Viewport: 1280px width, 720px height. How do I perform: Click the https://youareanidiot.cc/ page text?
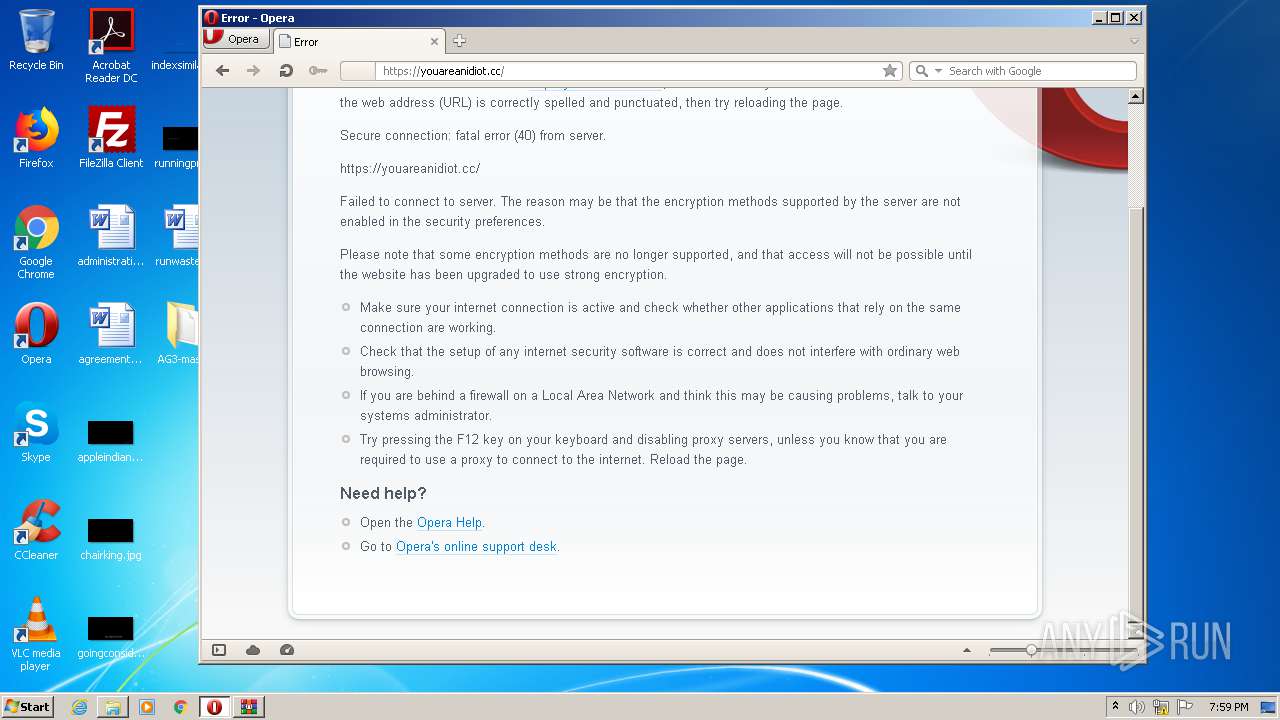pyautogui.click(x=410, y=168)
